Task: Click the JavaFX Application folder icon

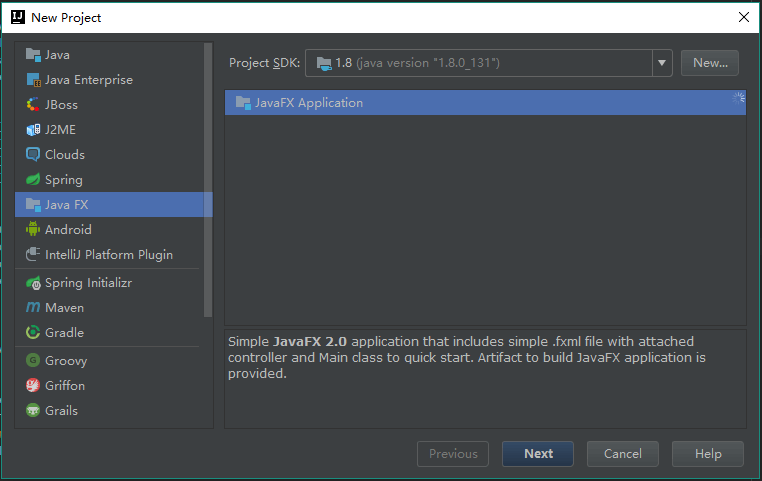Action: tap(243, 103)
